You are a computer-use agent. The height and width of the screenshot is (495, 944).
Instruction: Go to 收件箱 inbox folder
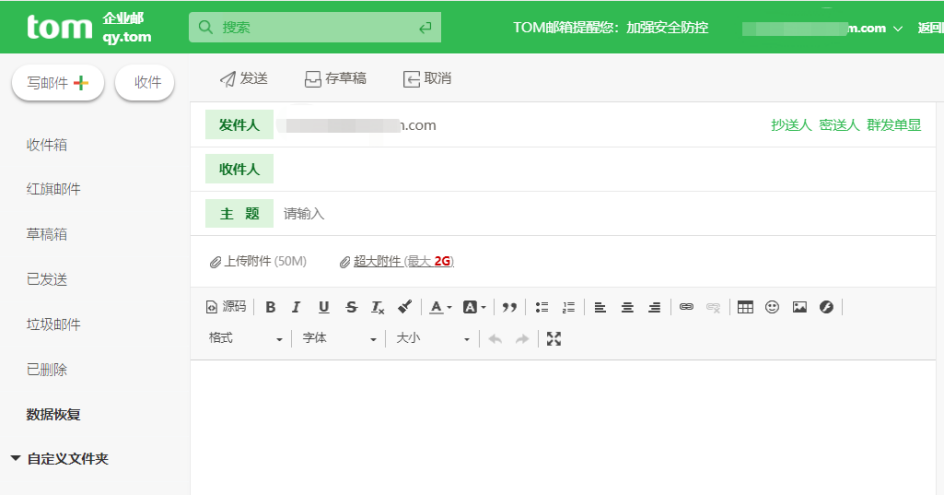(x=47, y=145)
